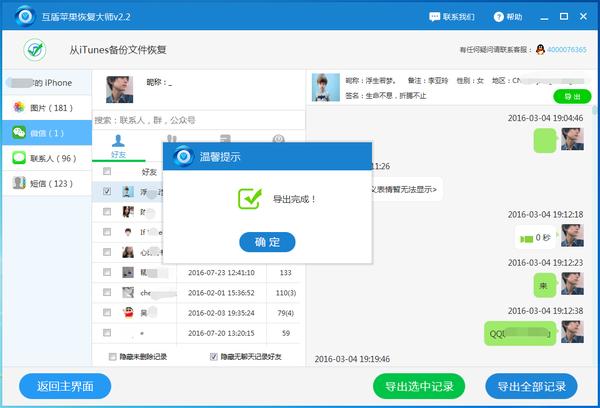Screen dimensions: 600x408
Task: Click the QQ message bubble
Action: point(520,333)
